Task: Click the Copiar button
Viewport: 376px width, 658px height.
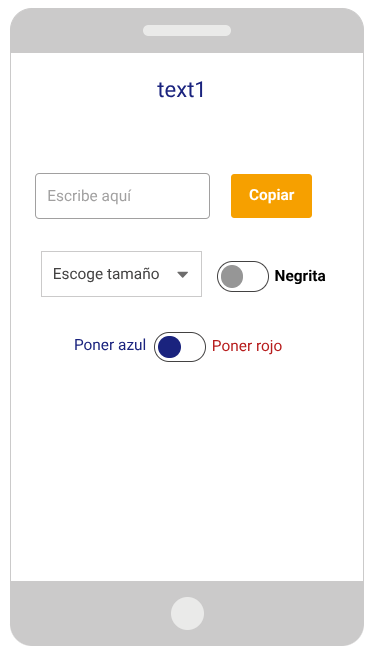Action: tap(272, 196)
